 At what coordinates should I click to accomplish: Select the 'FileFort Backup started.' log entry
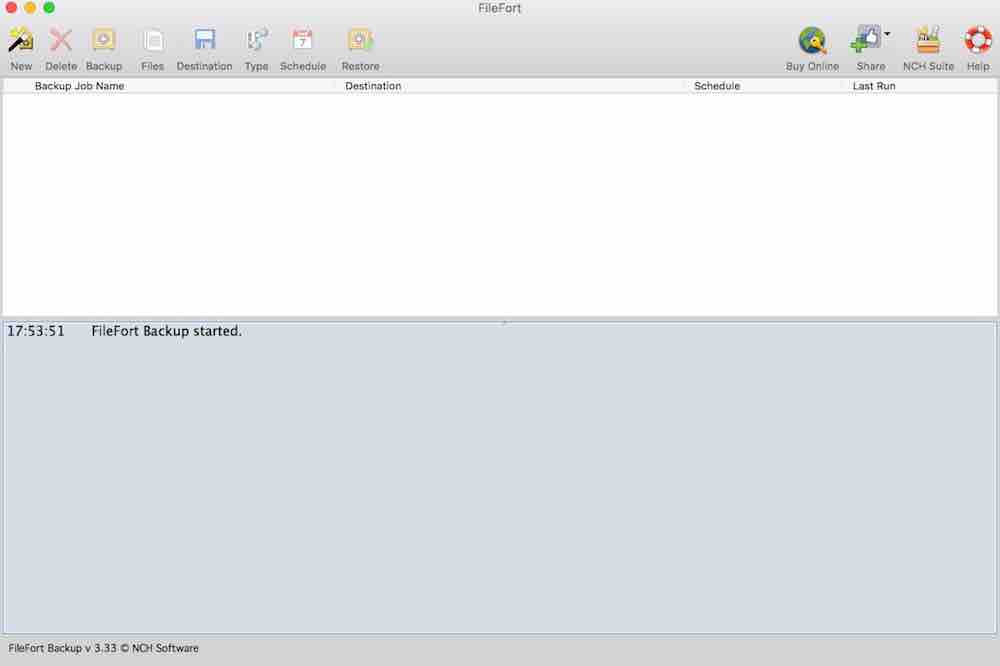tap(166, 331)
